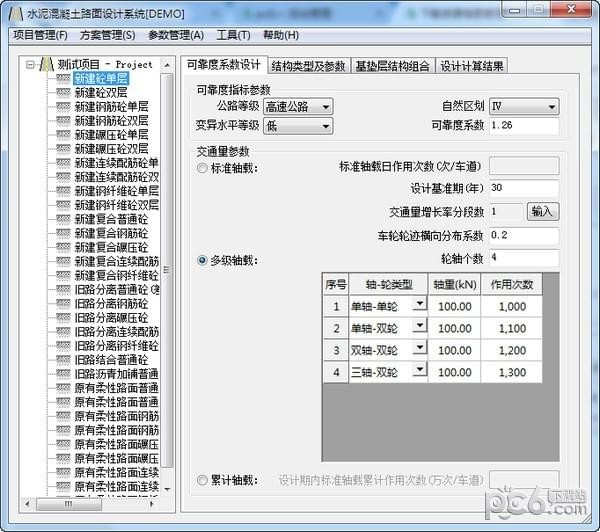Viewport: 600px width, 532px height.
Task: Click the tree scrollbar down arrow
Action: pos(167,489)
